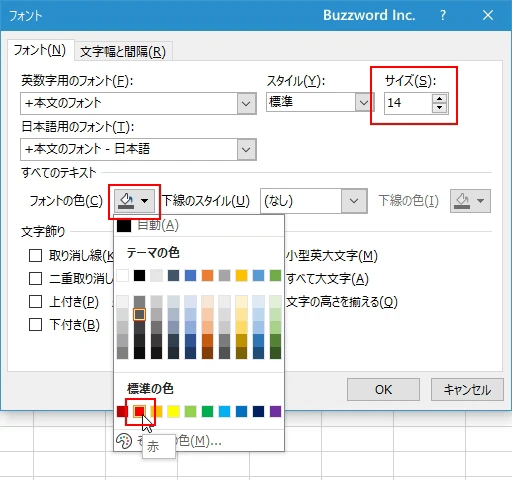Select standard color orange

(156, 411)
